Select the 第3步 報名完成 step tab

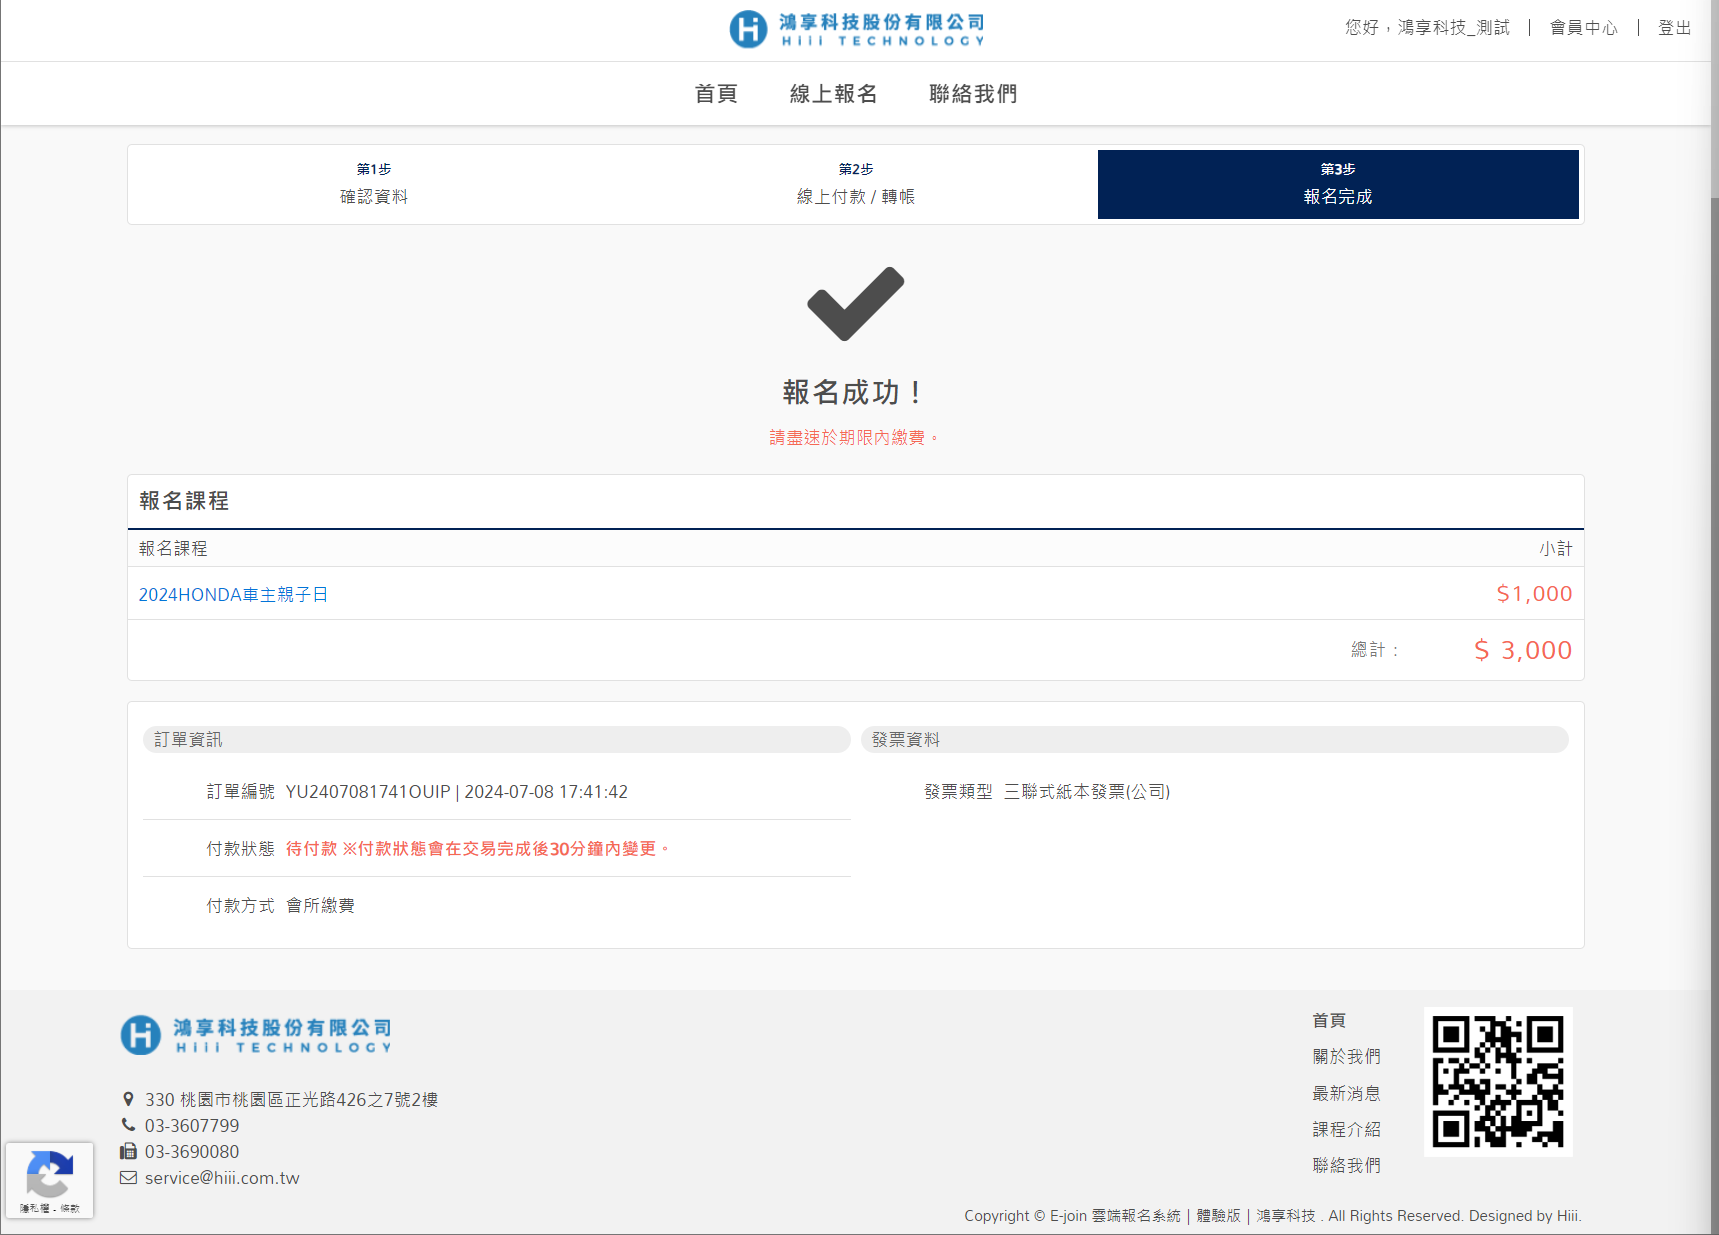pyautogui.click(x=1337, y=185)
